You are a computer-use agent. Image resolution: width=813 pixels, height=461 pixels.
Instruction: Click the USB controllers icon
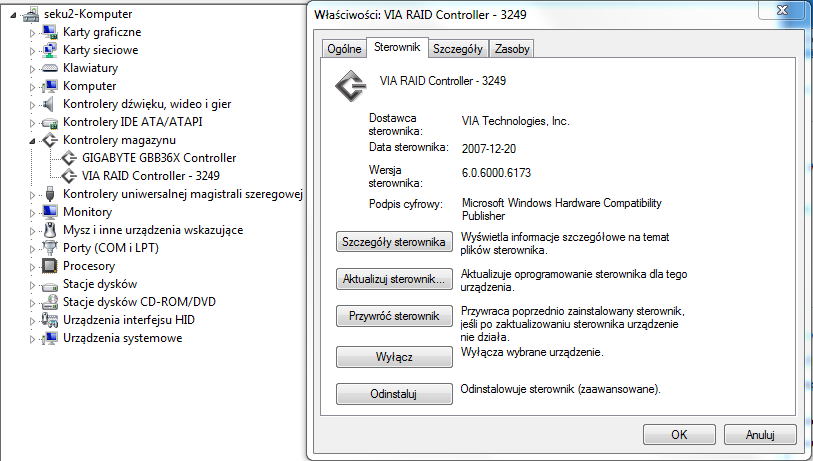point(50,194)
